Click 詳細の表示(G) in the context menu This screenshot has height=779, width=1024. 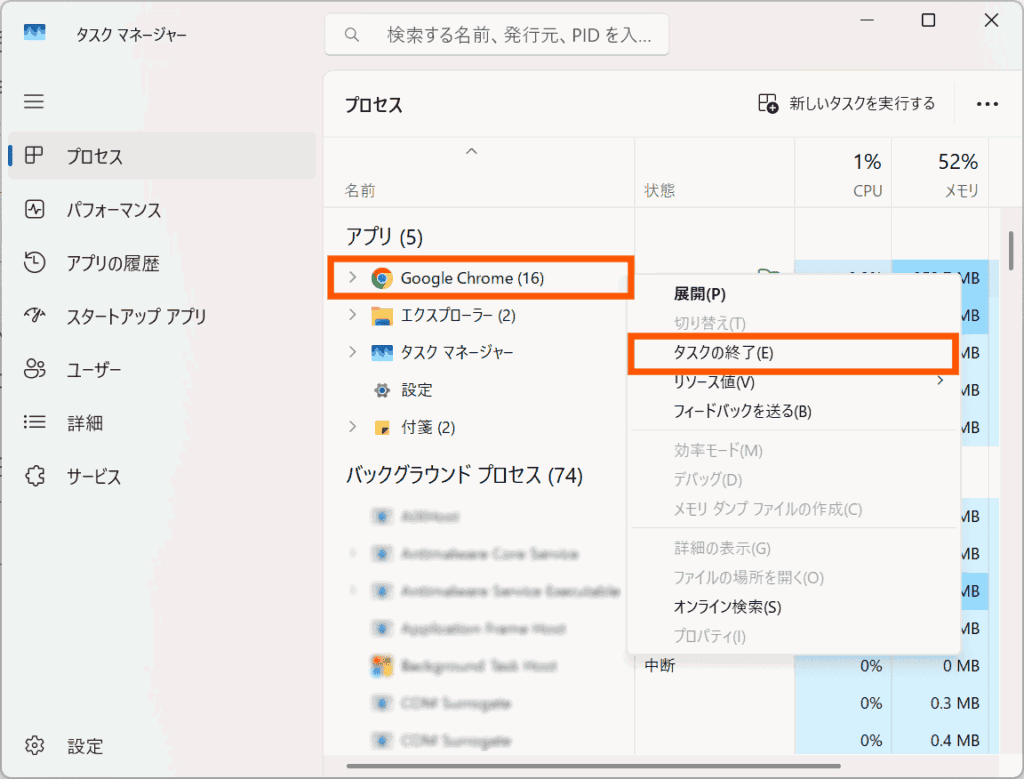722,548
